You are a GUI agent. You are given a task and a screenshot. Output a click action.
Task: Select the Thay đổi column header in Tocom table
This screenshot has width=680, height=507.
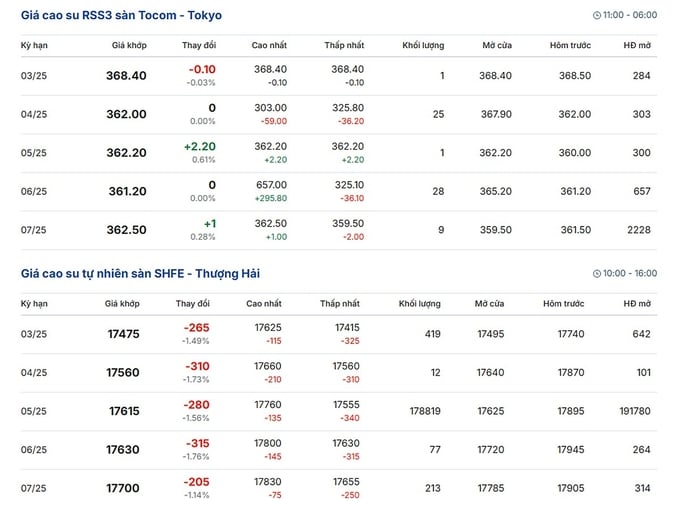(199, 45)
